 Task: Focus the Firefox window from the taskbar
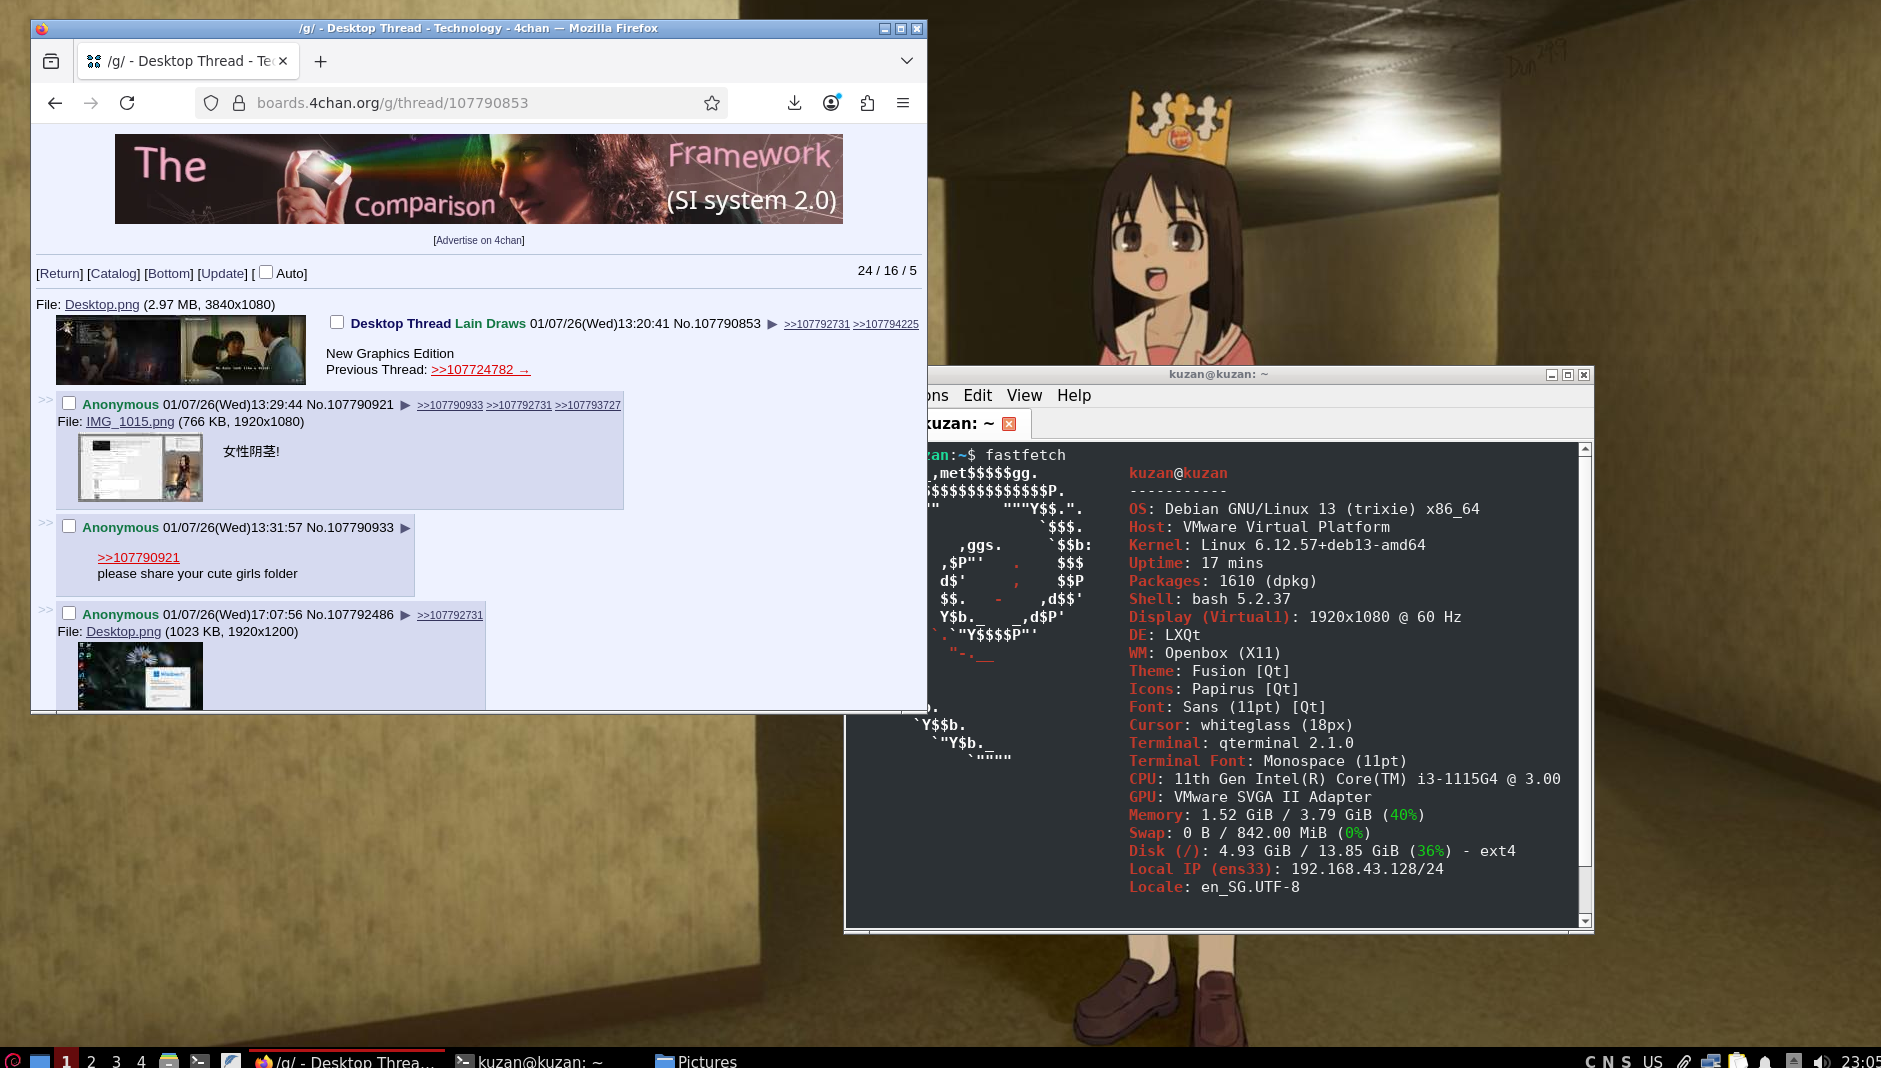pyautogui.click(x=346, y=1060)
